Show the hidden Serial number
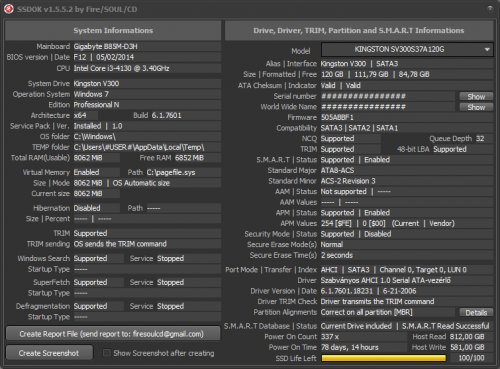The width and height of the screenshot is (500, 369). point(476,96)
